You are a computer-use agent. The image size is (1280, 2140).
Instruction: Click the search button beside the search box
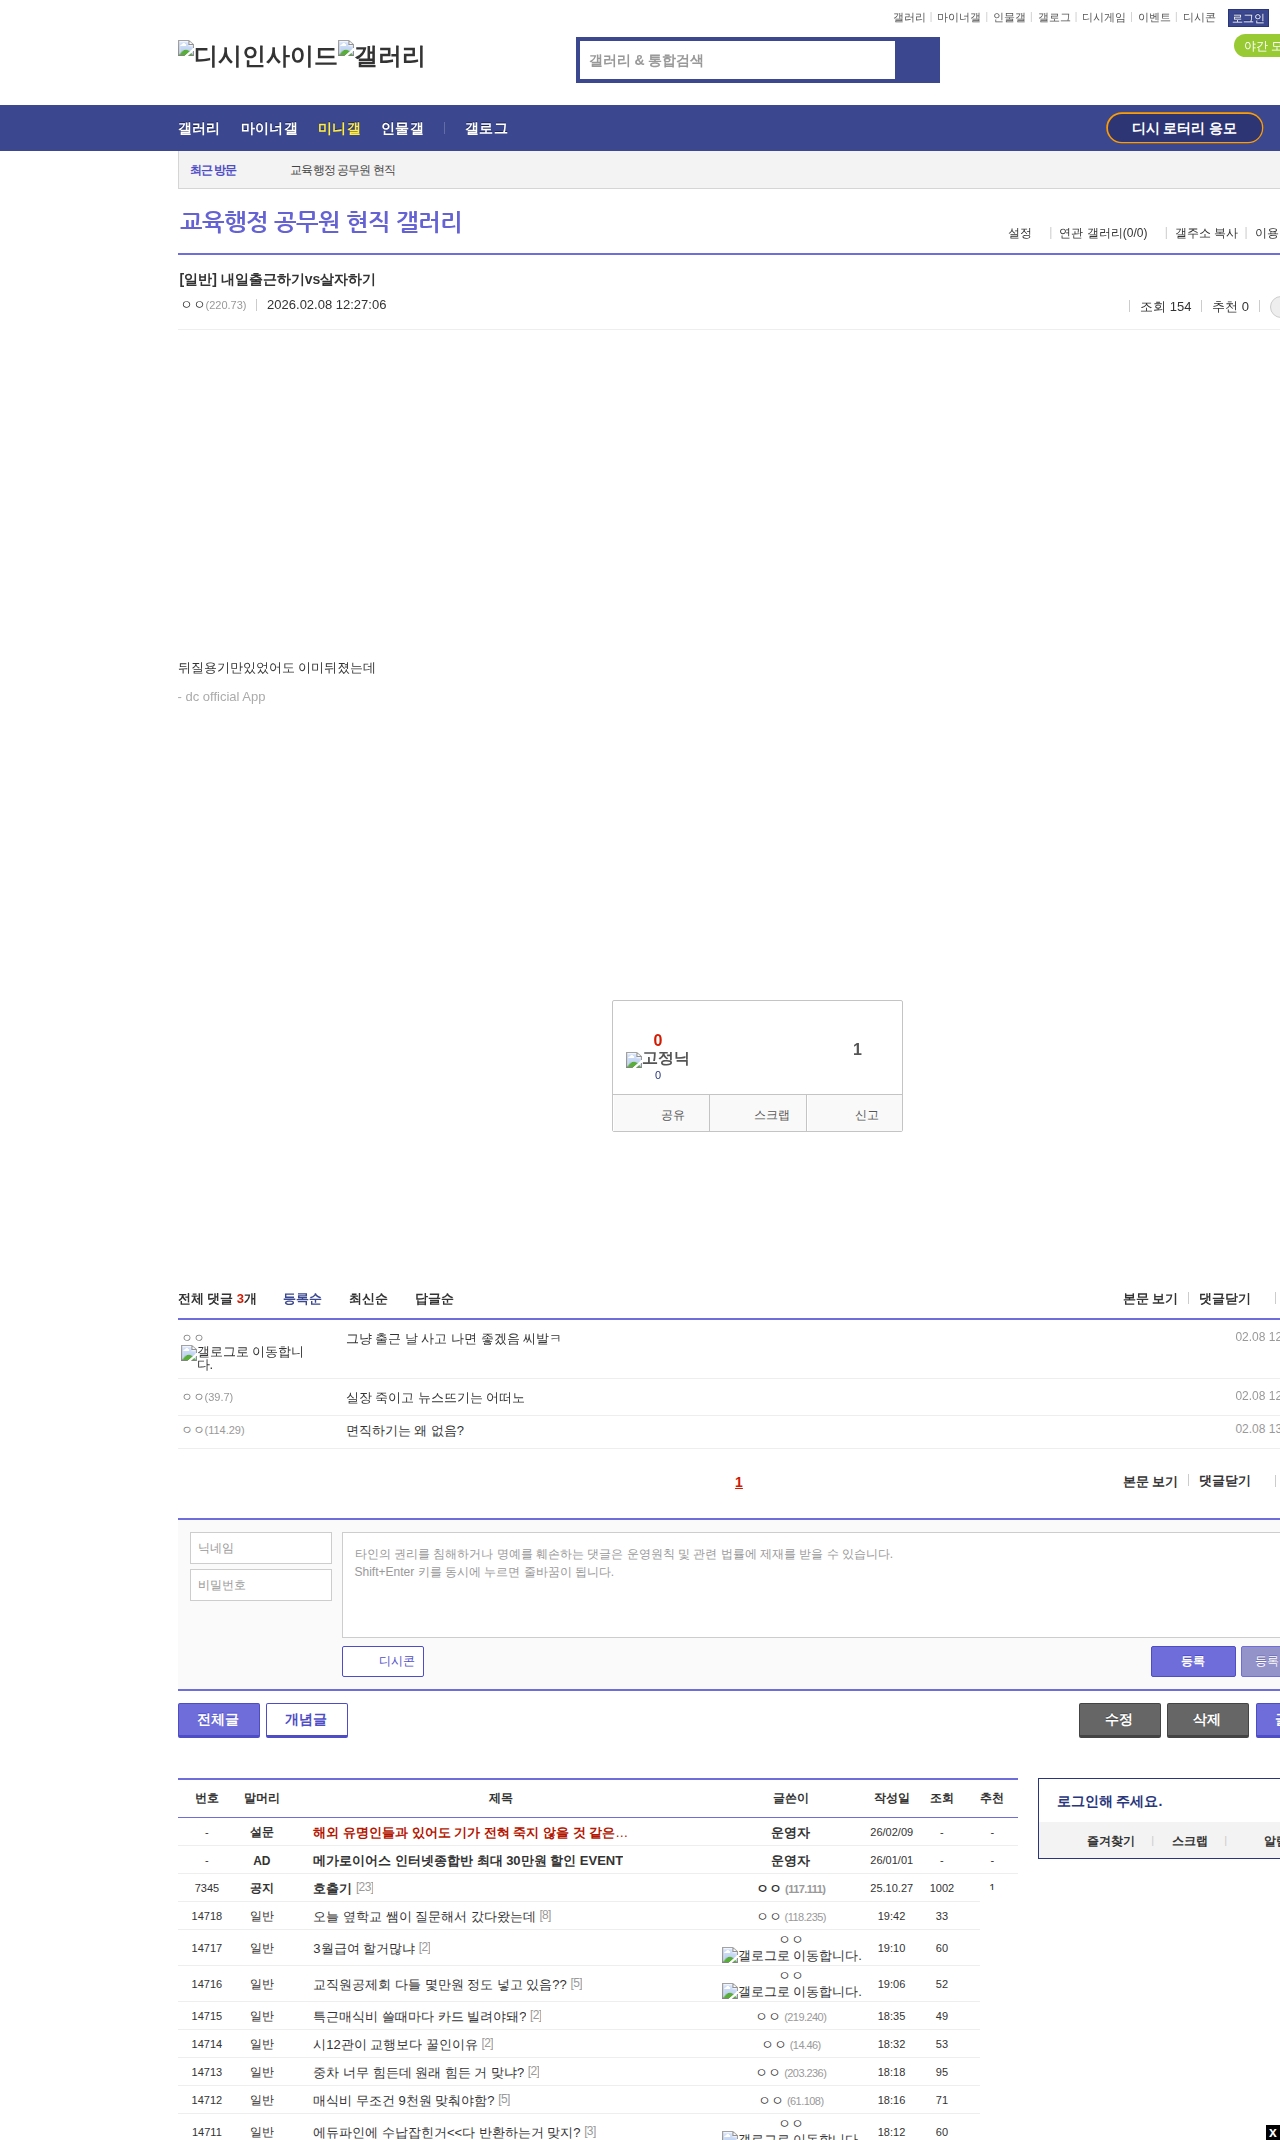click(917, 60)
